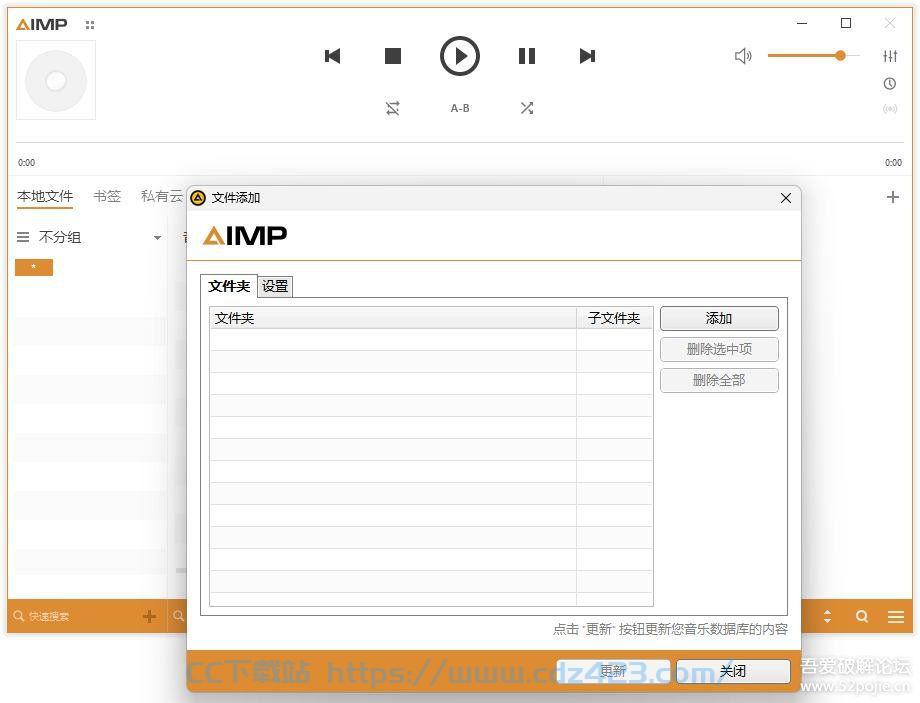Switch to the 本地文件 tab

pos(45,196)
